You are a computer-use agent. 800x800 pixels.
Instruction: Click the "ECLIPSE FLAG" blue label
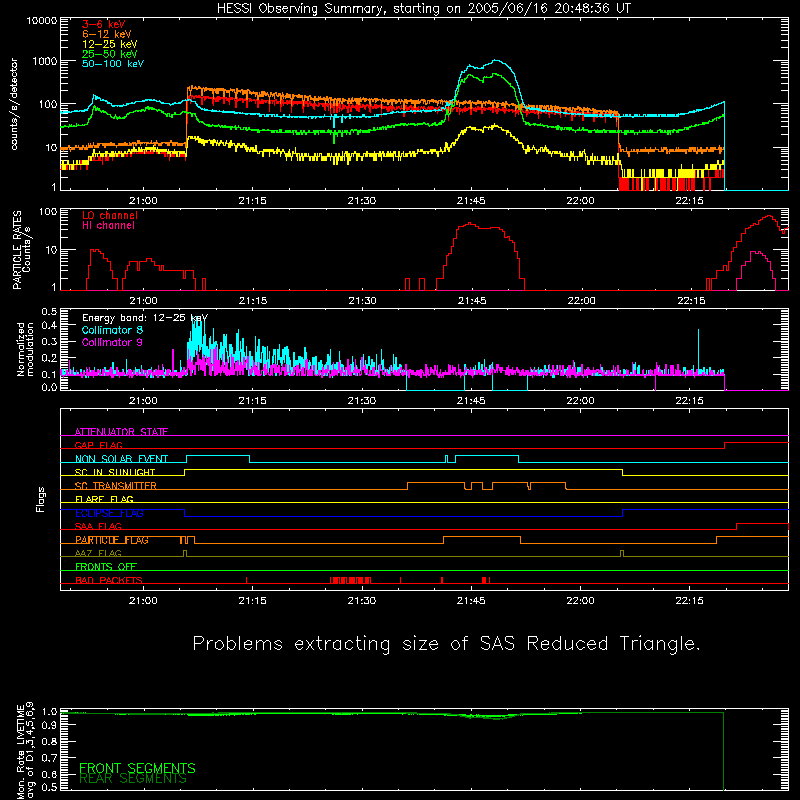point(109,513)
